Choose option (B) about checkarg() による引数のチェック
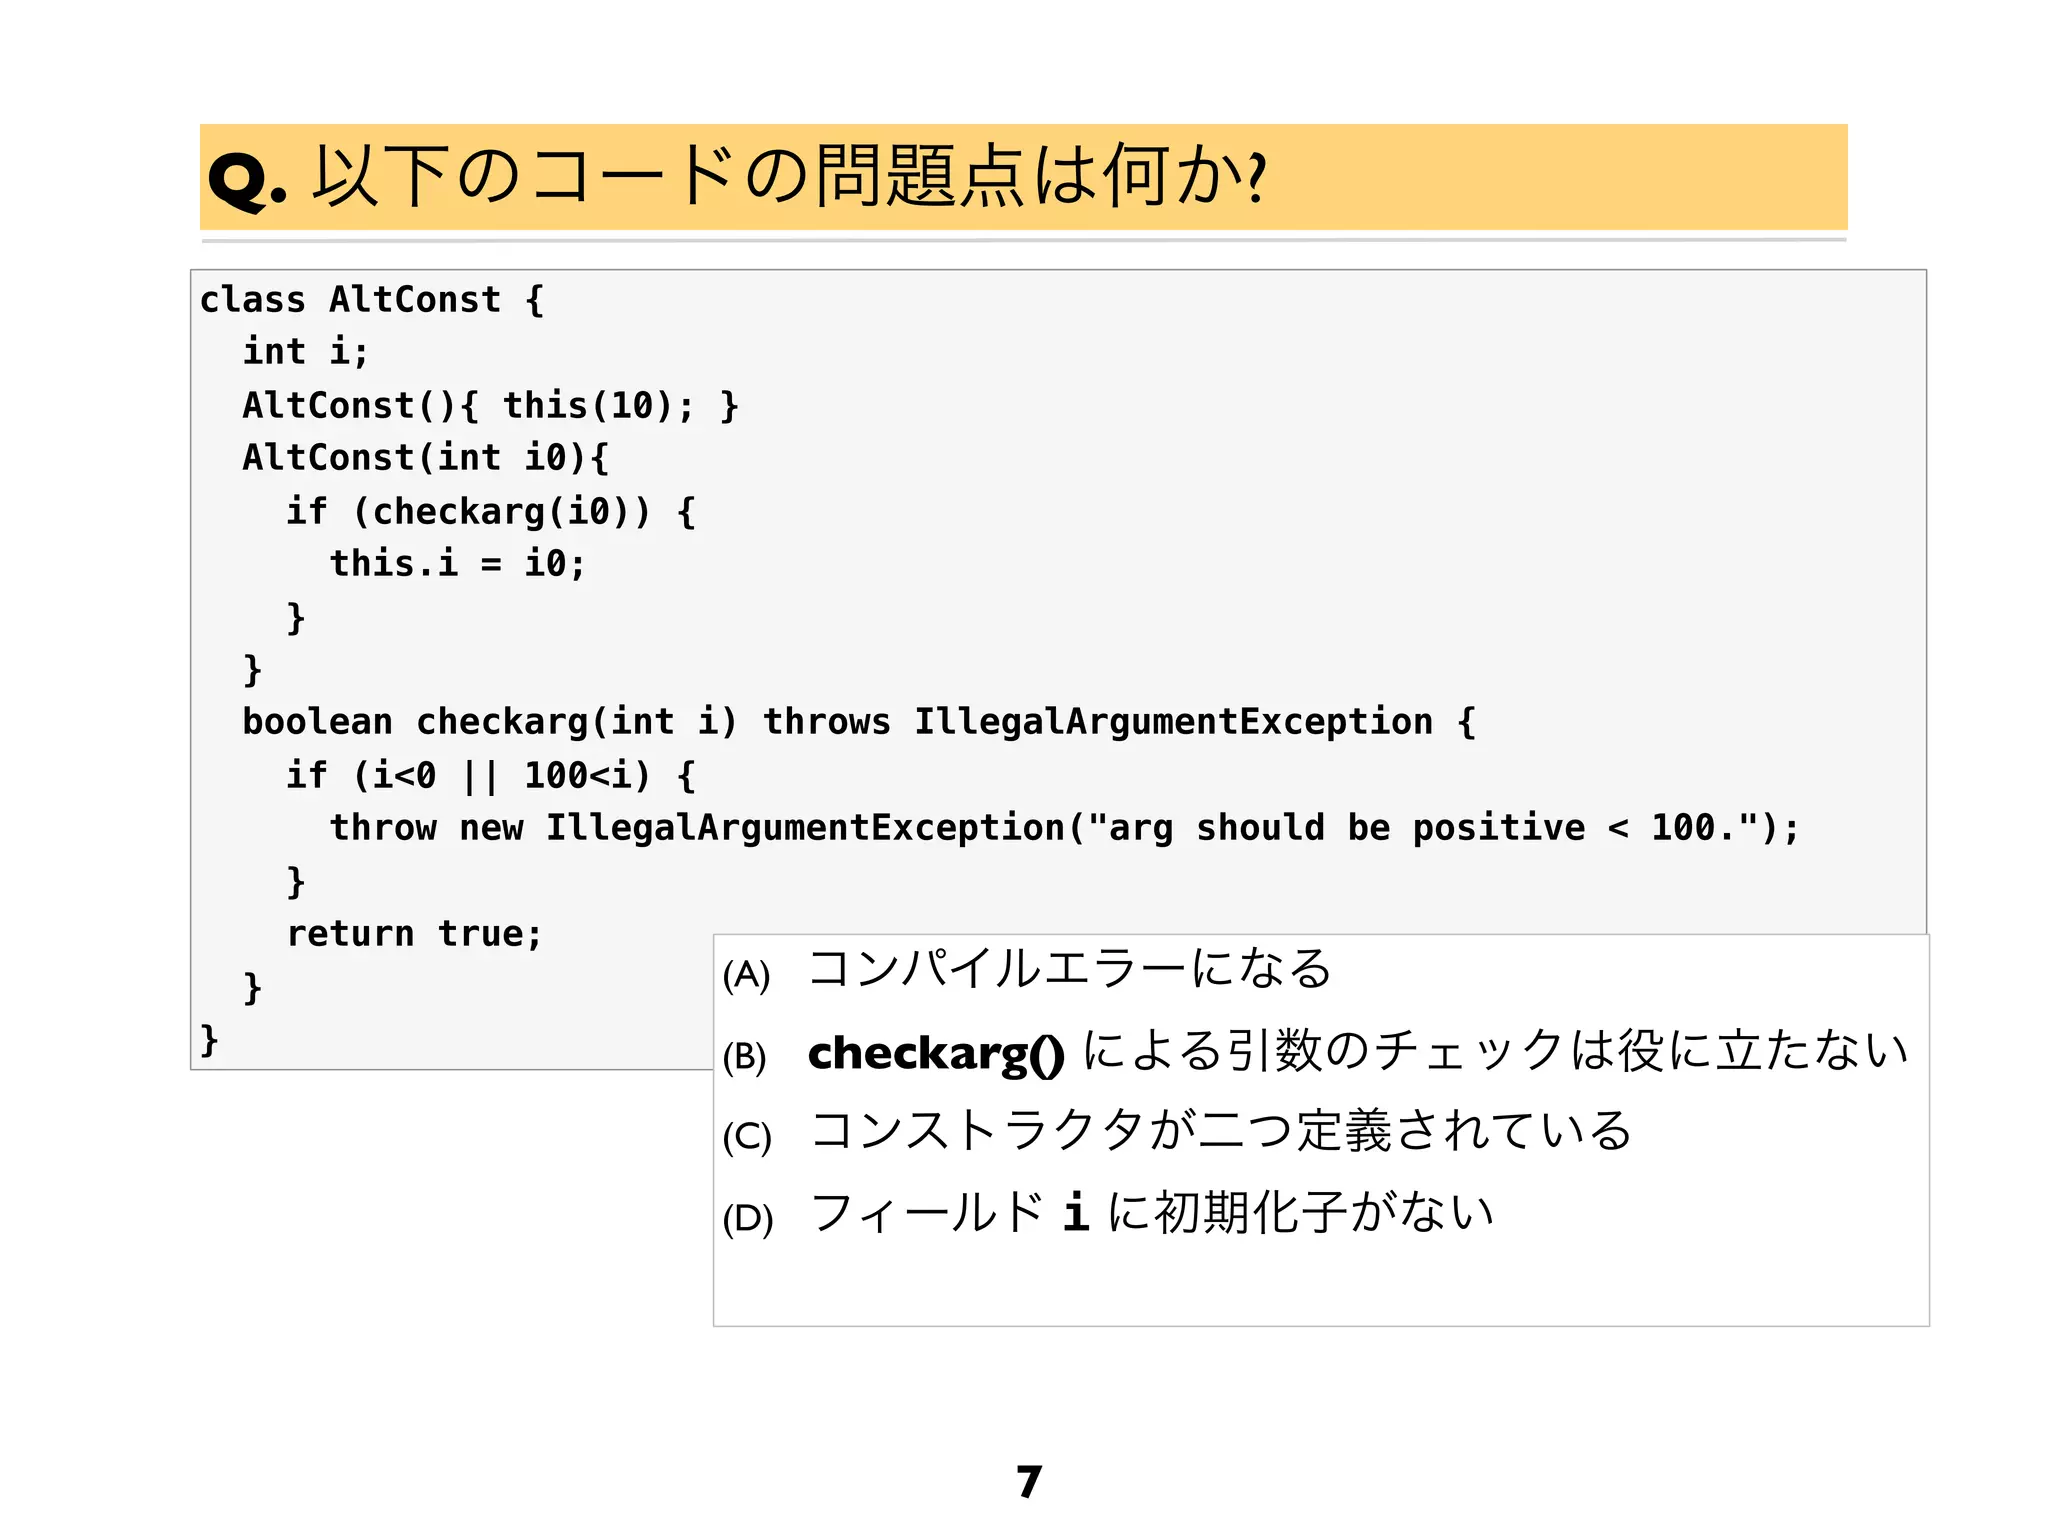 click(1315, 1052)
